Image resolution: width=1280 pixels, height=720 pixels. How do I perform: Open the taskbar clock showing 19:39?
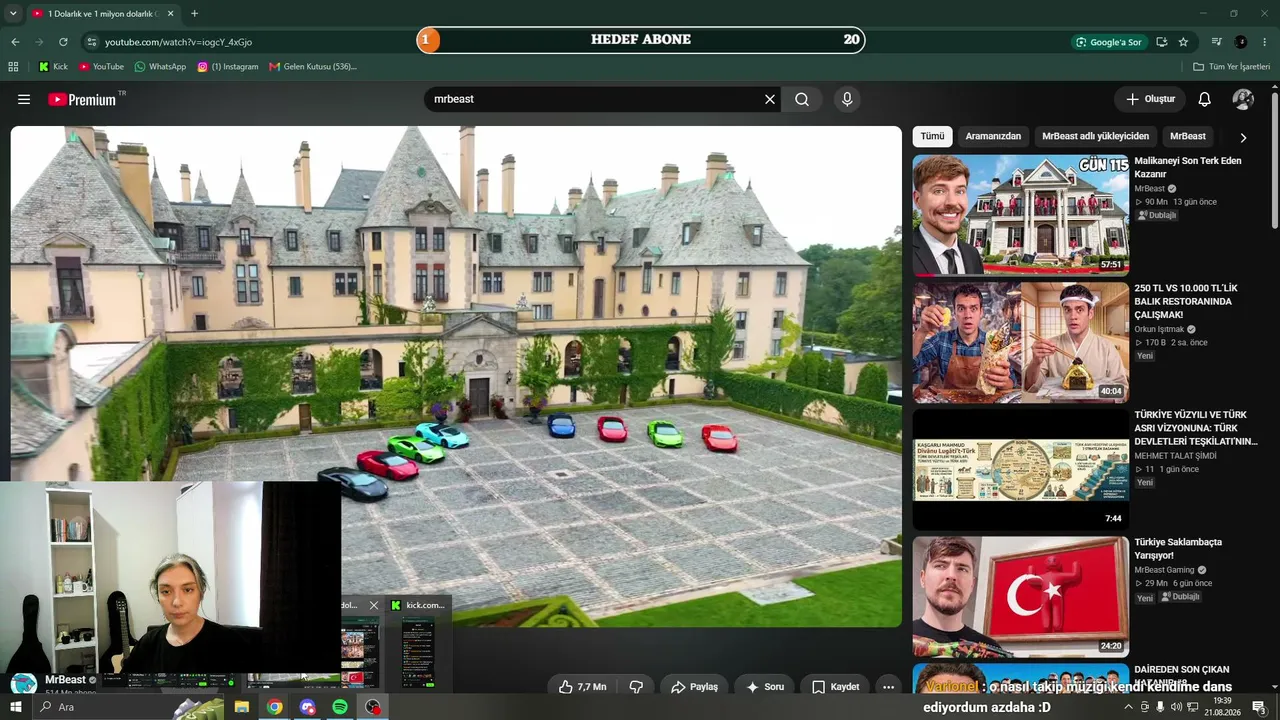click(x=1222, y=707)
